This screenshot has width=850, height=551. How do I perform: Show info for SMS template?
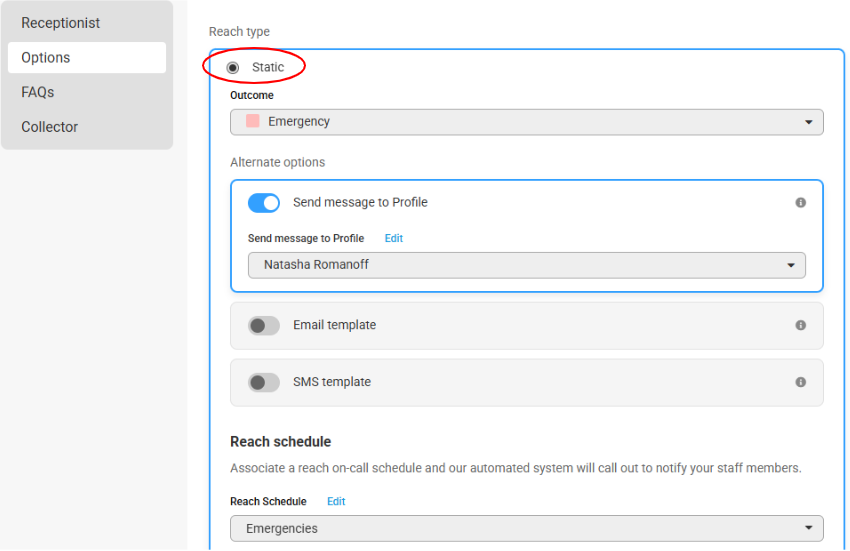pyautogui.click(x=800, y=382)
